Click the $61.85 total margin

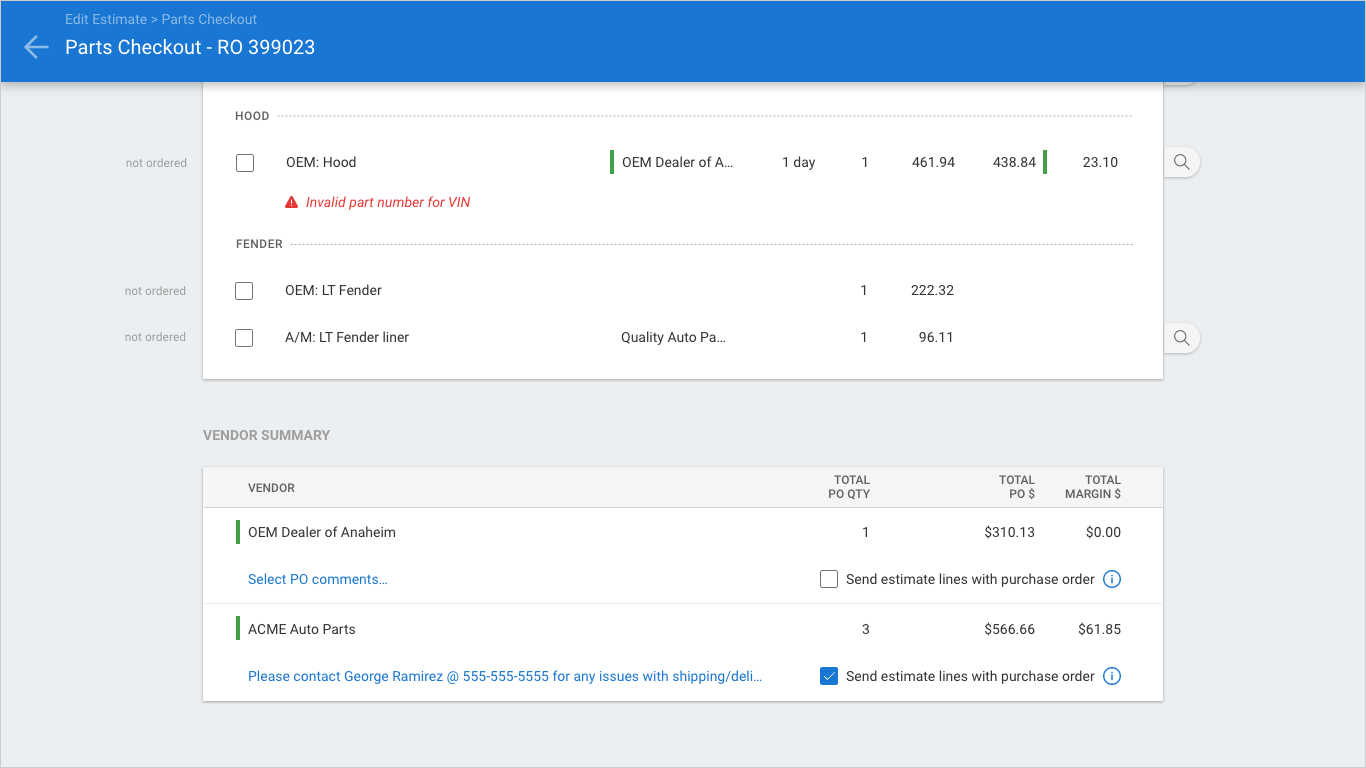click(x=1099, y=629)
